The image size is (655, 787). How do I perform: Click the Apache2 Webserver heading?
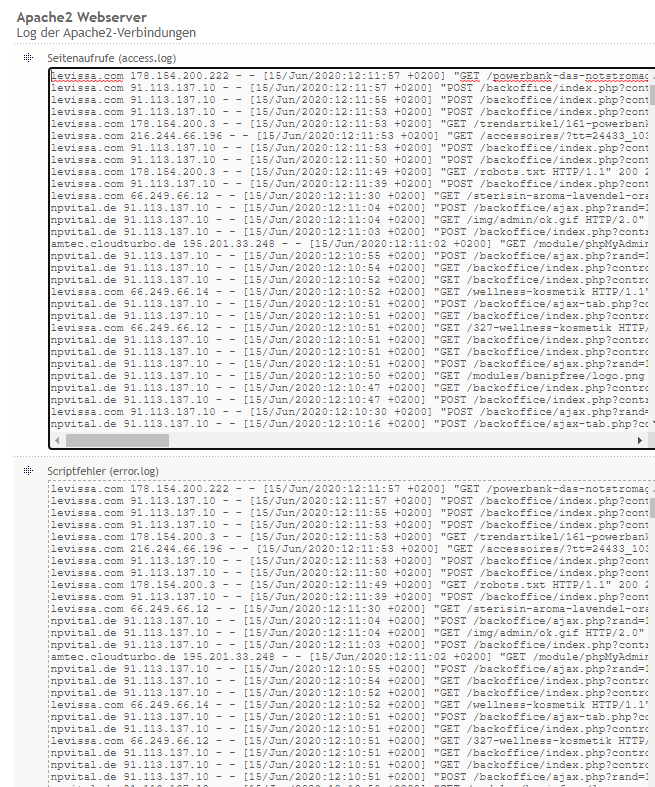82,17
